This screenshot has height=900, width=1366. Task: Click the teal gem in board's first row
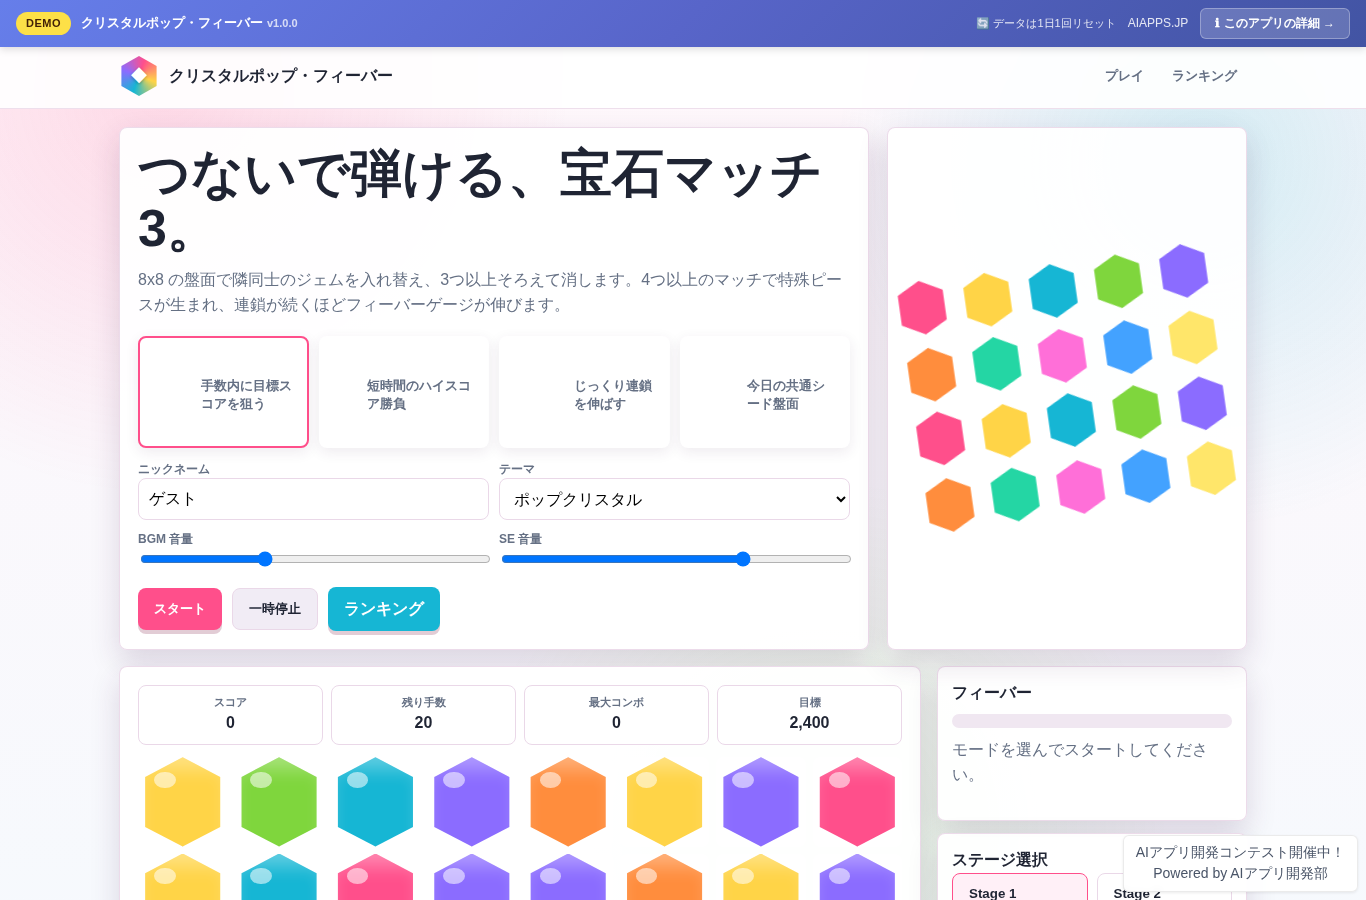point(375,802)
